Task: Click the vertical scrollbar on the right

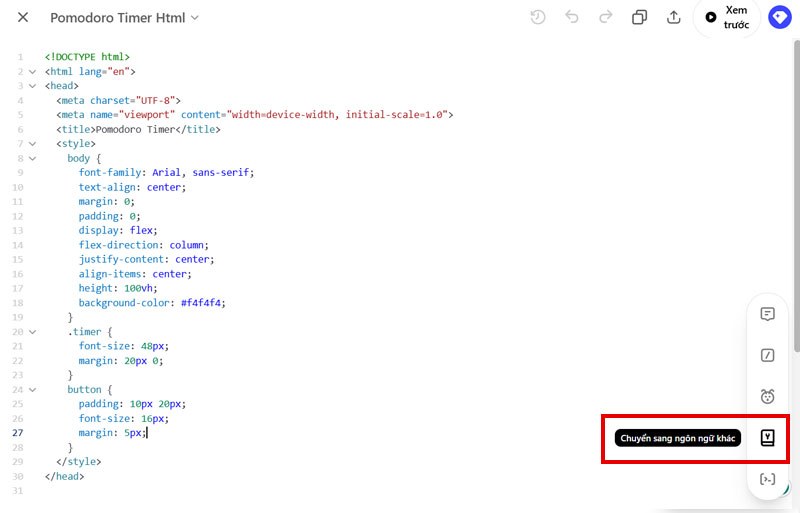Action: click(796, 200)
